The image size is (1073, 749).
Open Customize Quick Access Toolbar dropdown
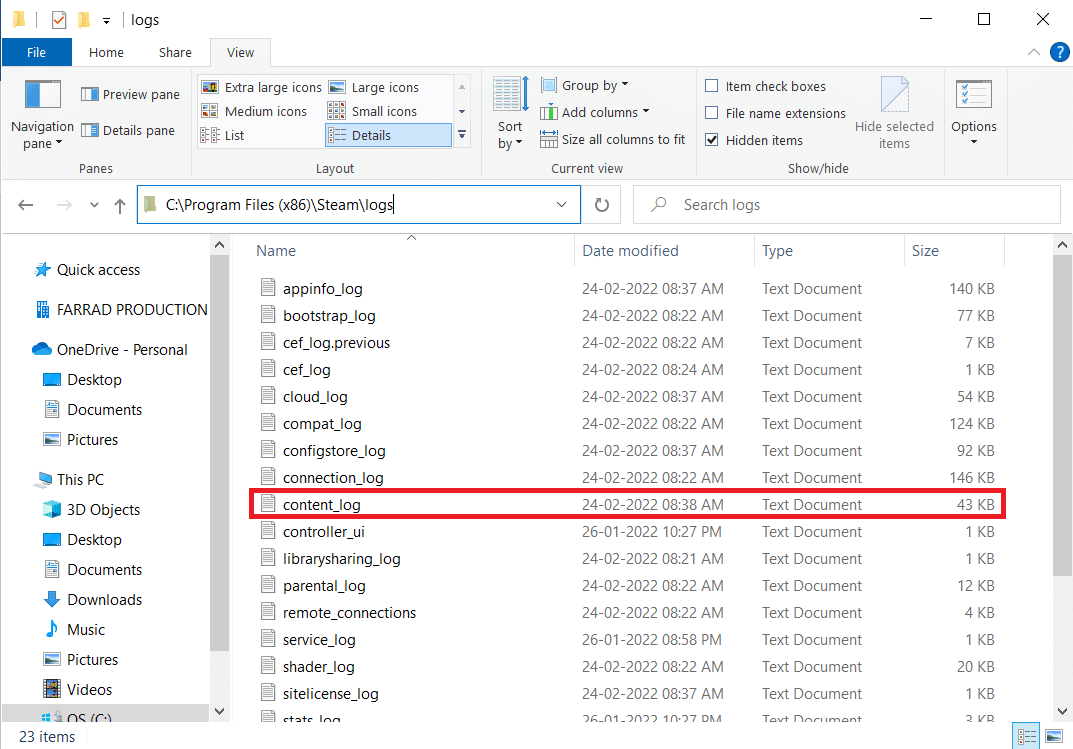pyautogui.click(x=106, y=21)
